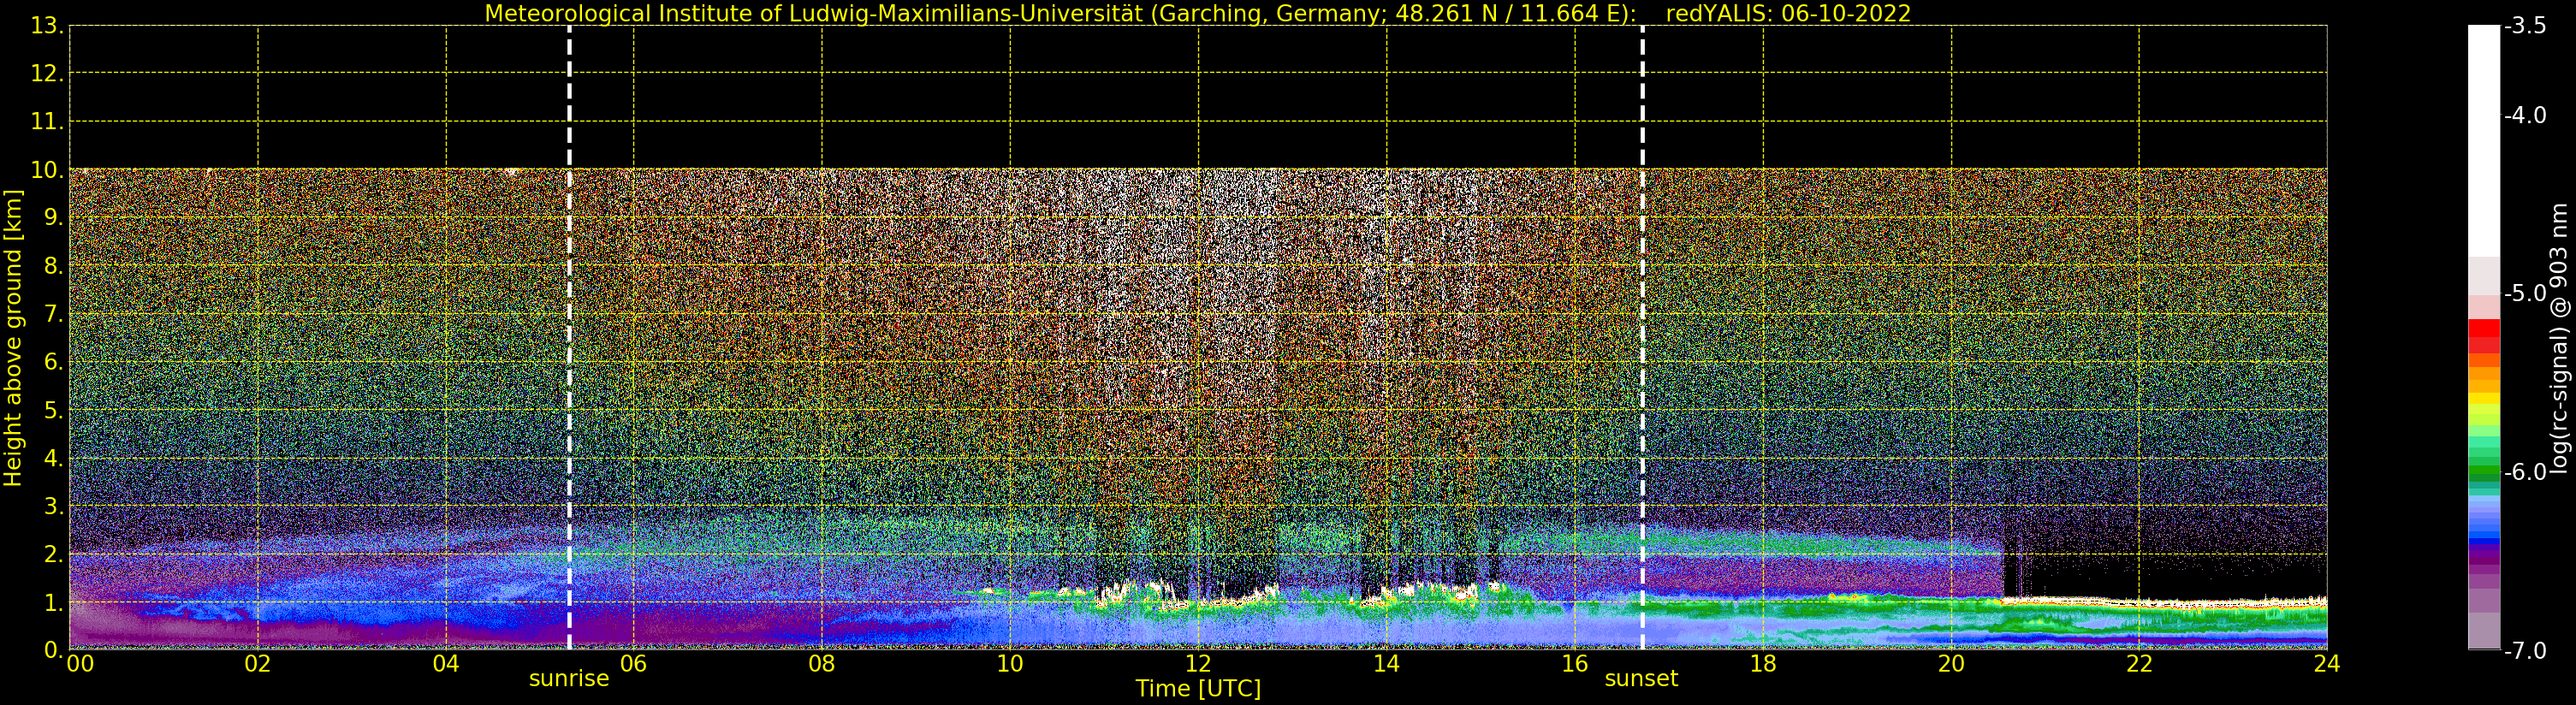Click the colorbar label '-4.0'
The image size is (2576, 705).
2525,115
